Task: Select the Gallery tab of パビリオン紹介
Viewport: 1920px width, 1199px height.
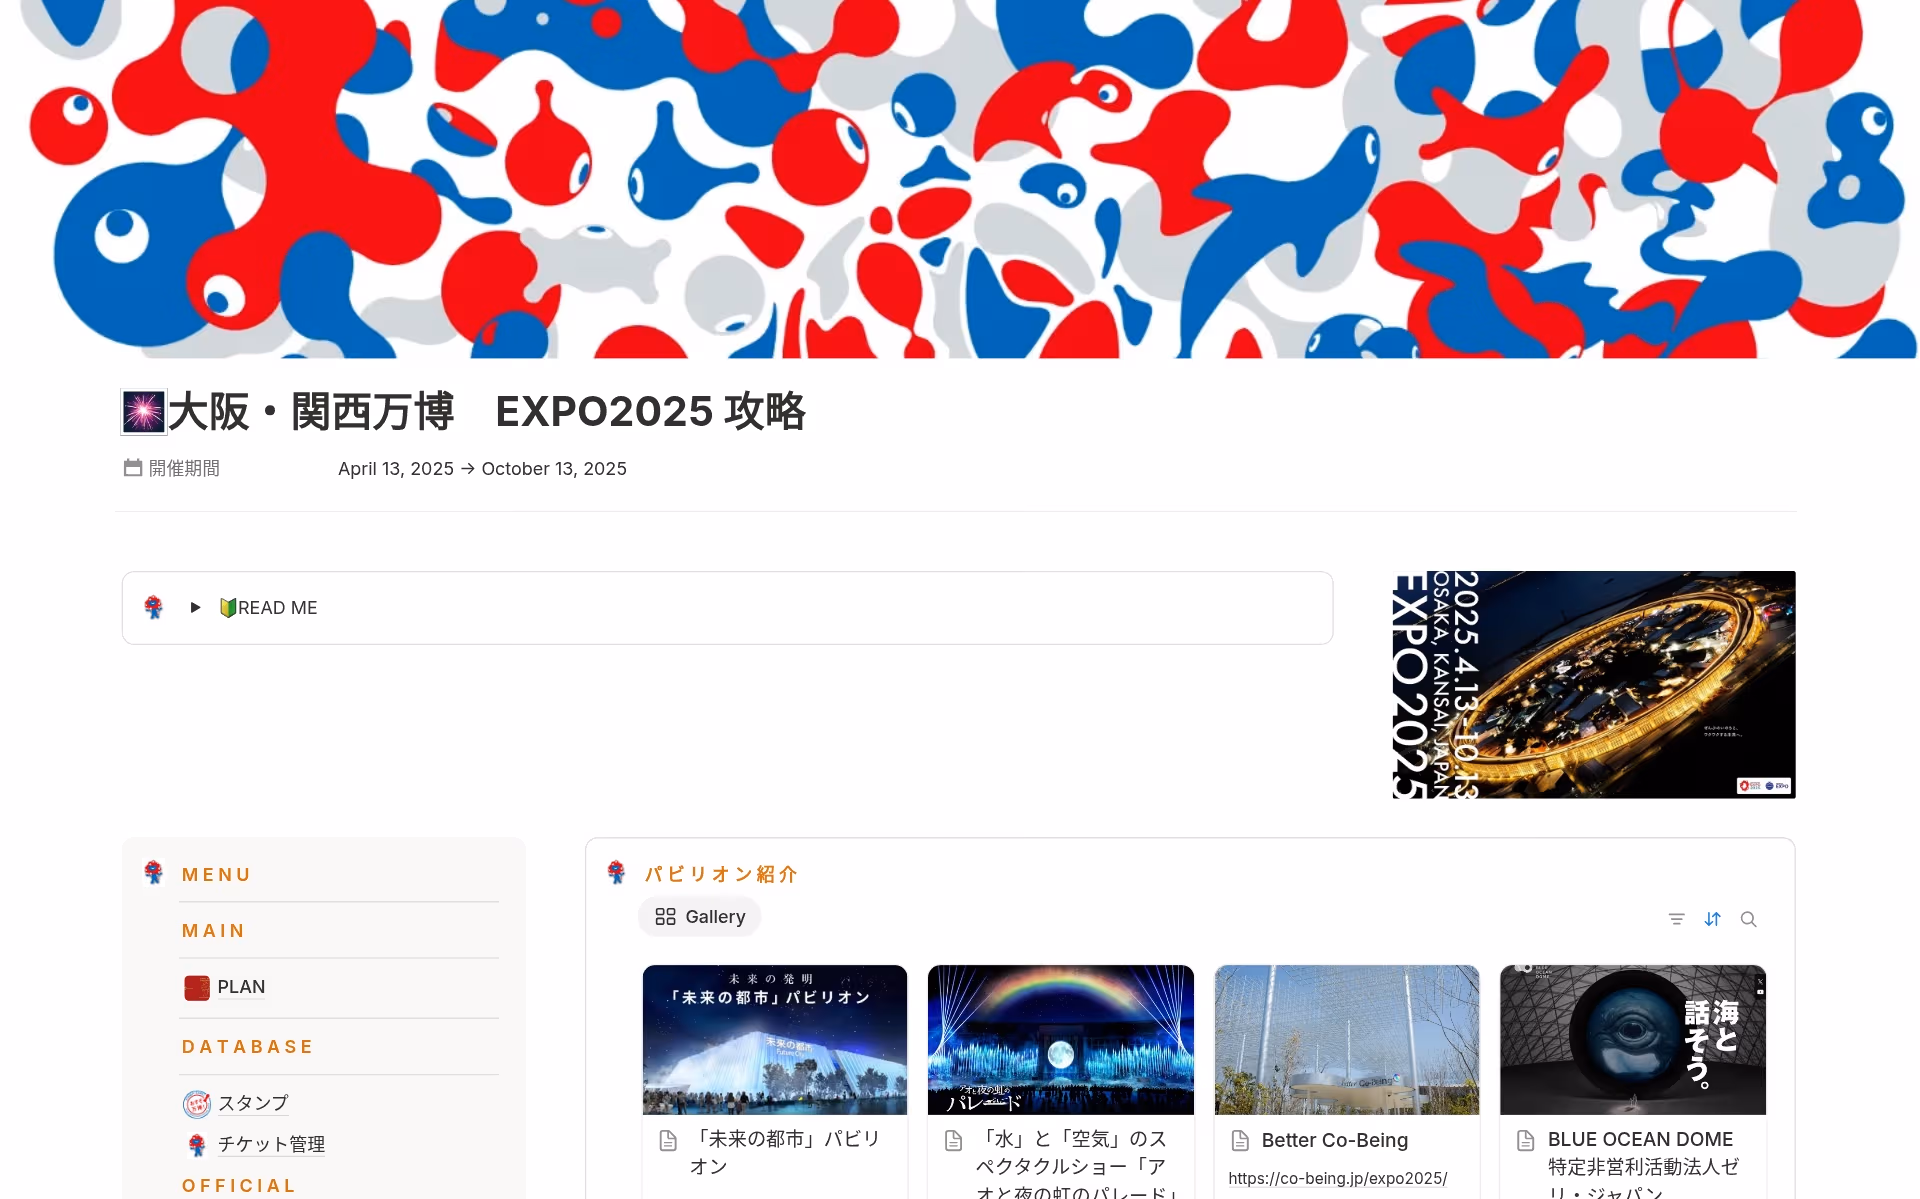Action: point(712,916)
